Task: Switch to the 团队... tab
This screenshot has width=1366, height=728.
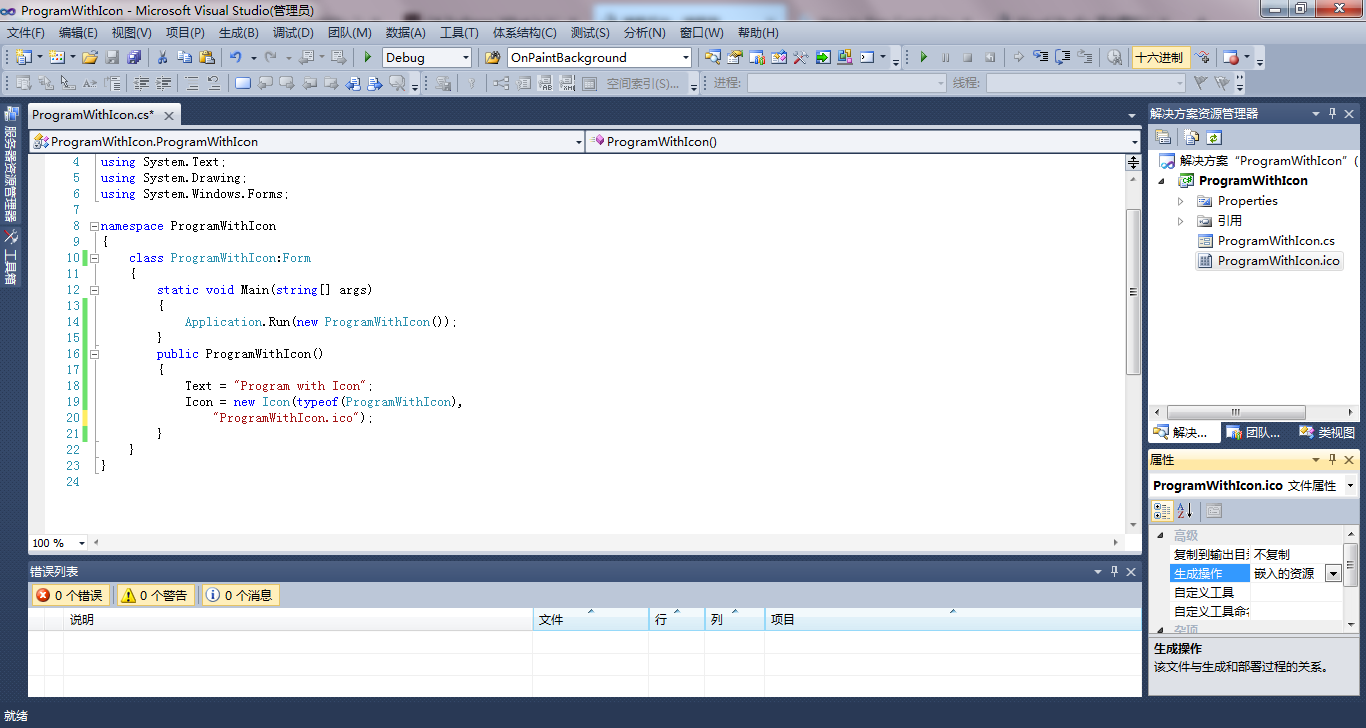Action: [x=1253, y=433]
